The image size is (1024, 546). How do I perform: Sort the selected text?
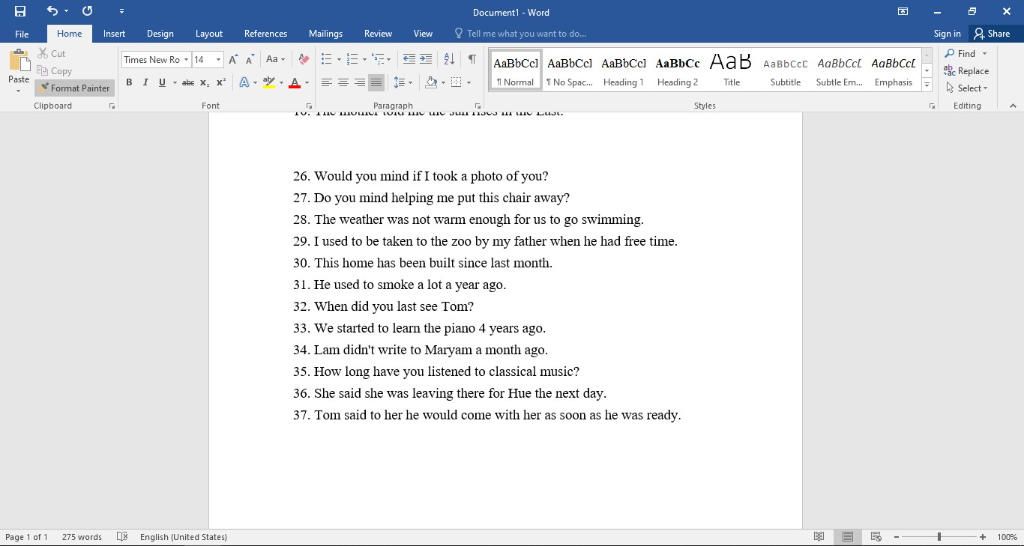point(449,59)
